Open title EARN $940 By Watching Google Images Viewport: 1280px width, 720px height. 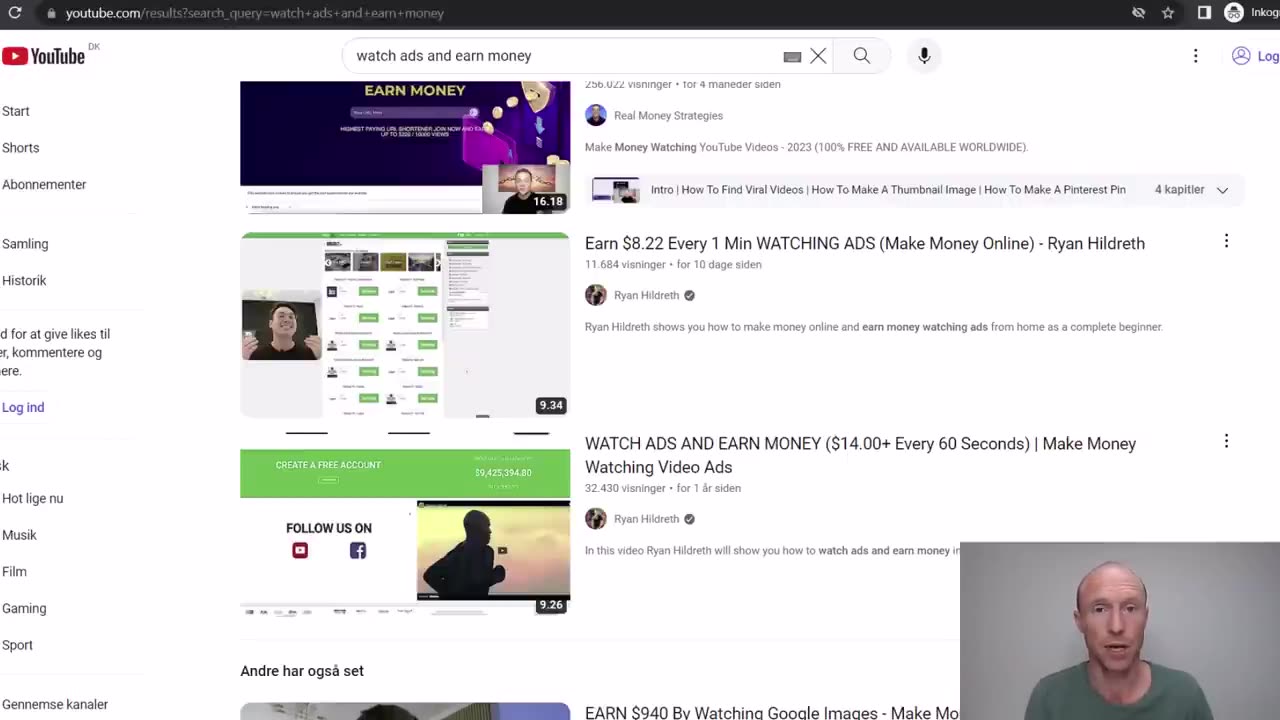click(x=772, y=713)
